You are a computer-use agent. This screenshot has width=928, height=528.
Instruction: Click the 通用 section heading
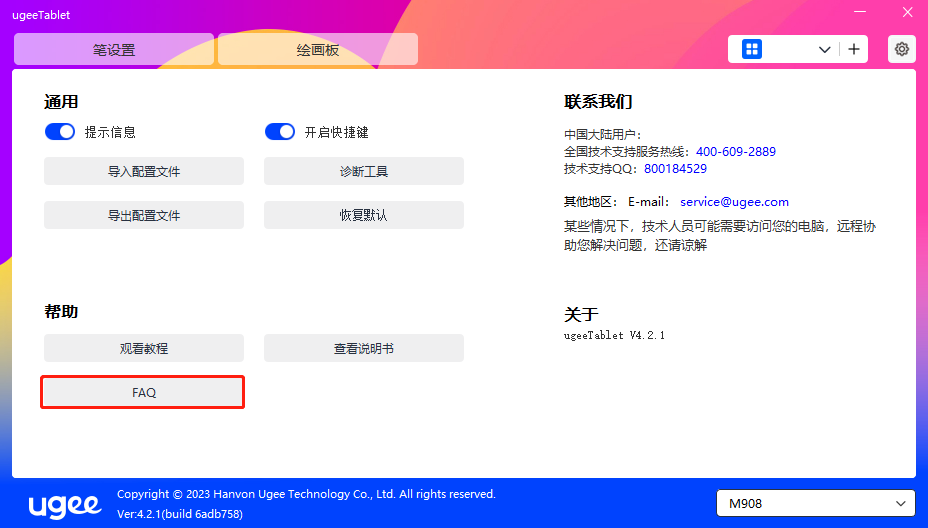(61, 102)
